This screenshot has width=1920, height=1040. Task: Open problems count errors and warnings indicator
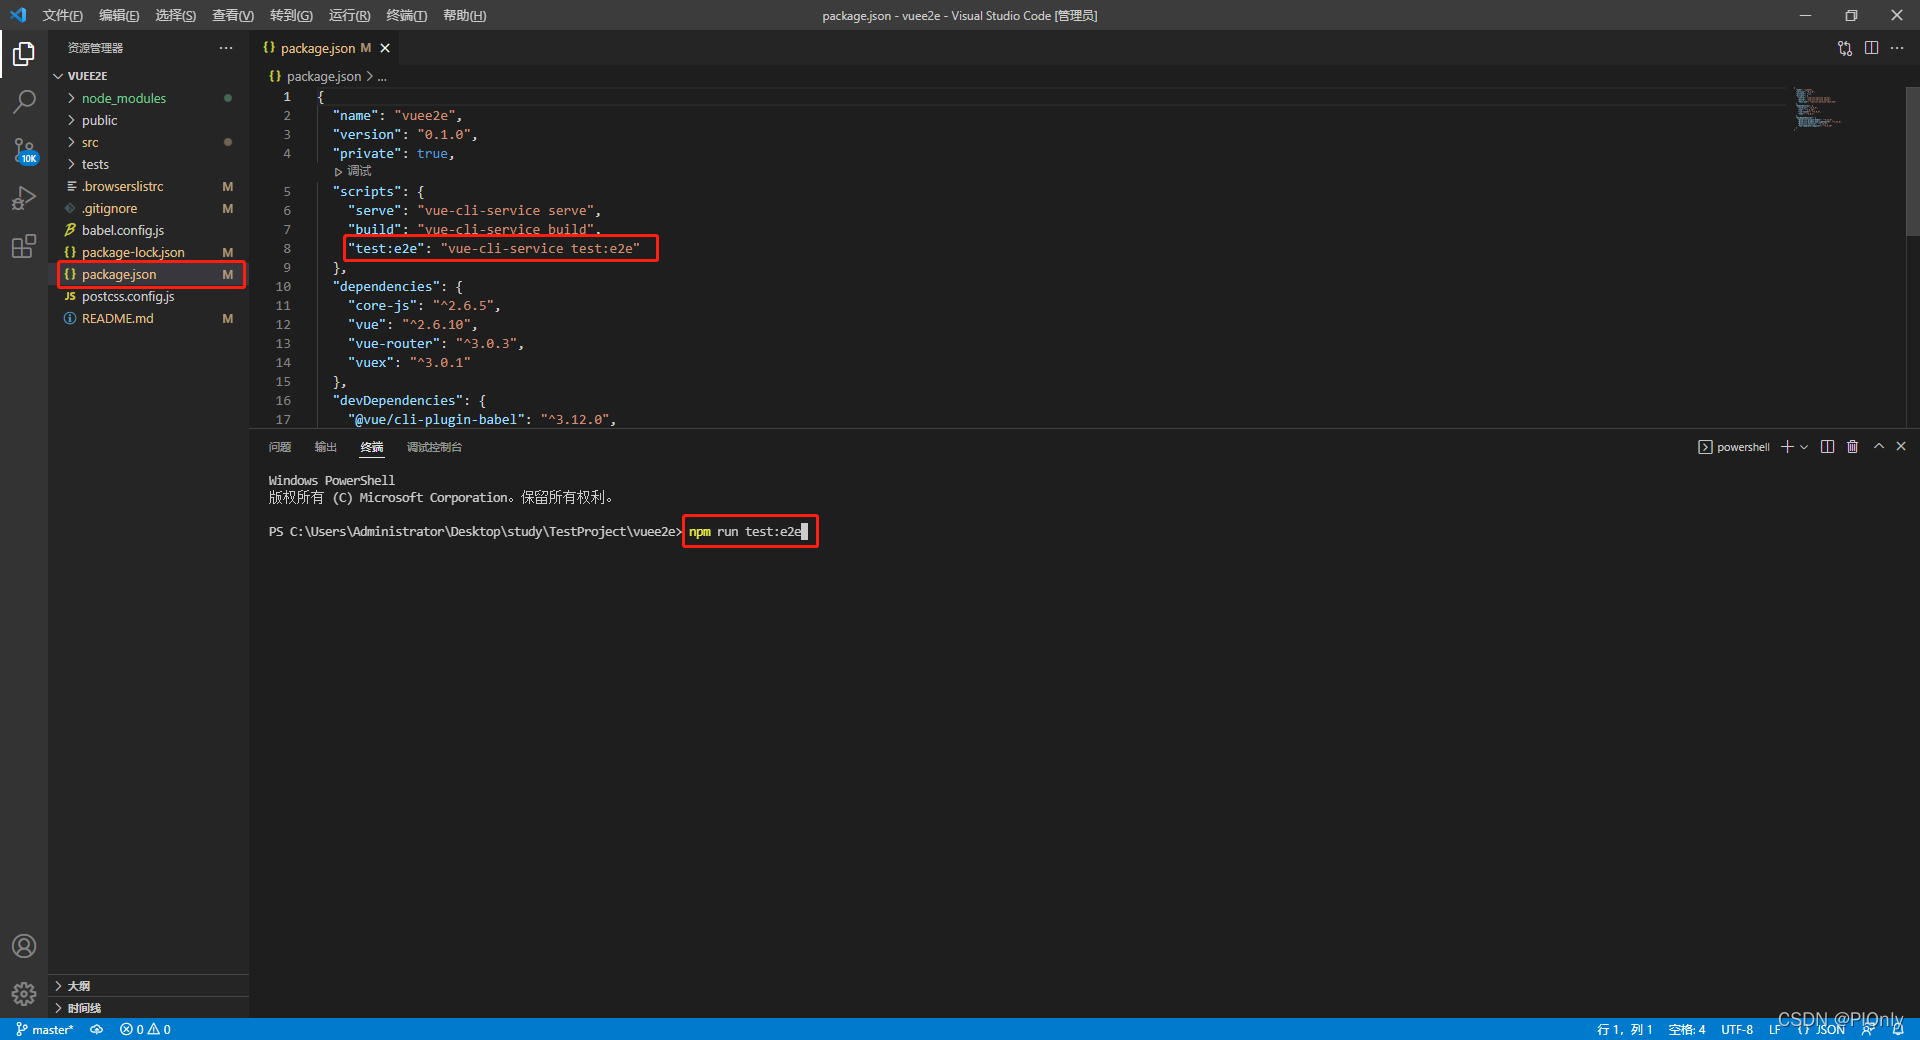(x=145, y=1029)
